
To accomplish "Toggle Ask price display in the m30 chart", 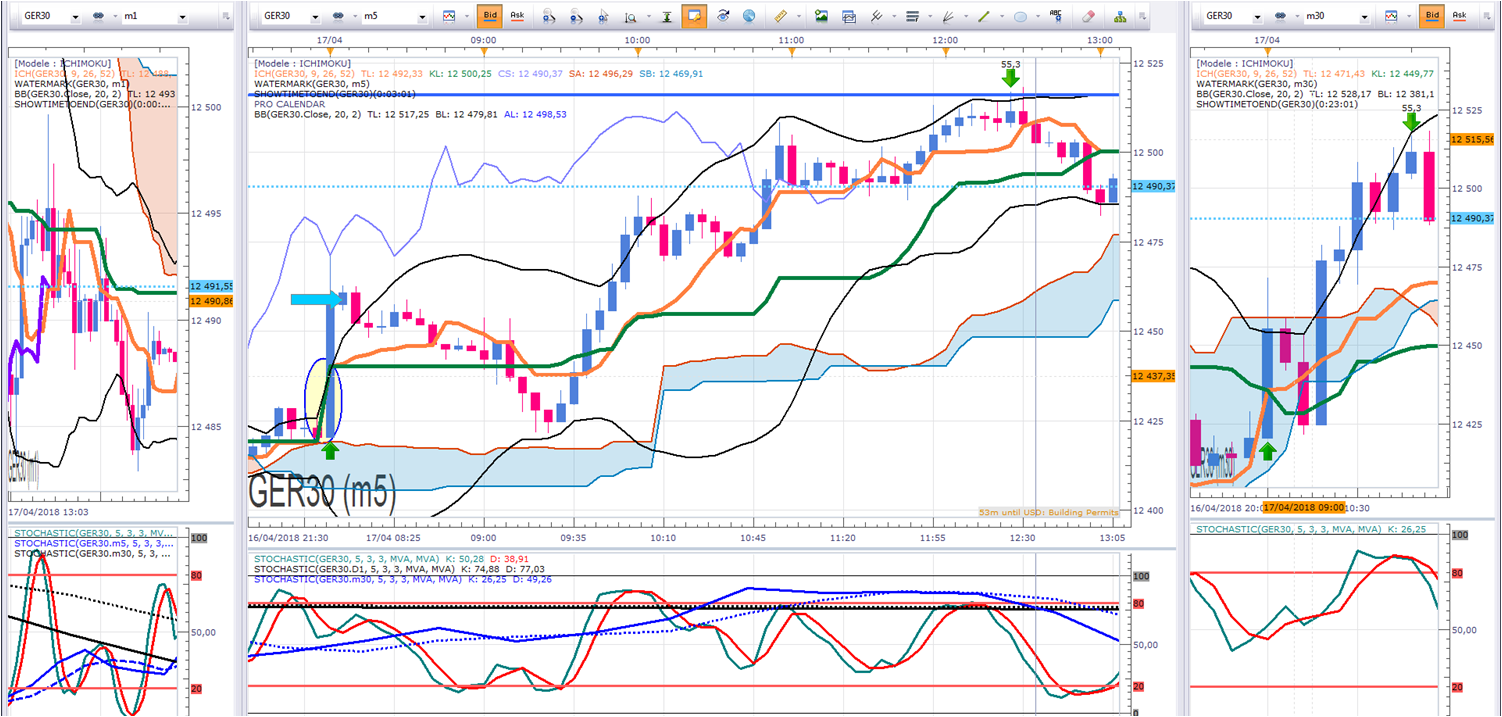I will [1458, 16].
